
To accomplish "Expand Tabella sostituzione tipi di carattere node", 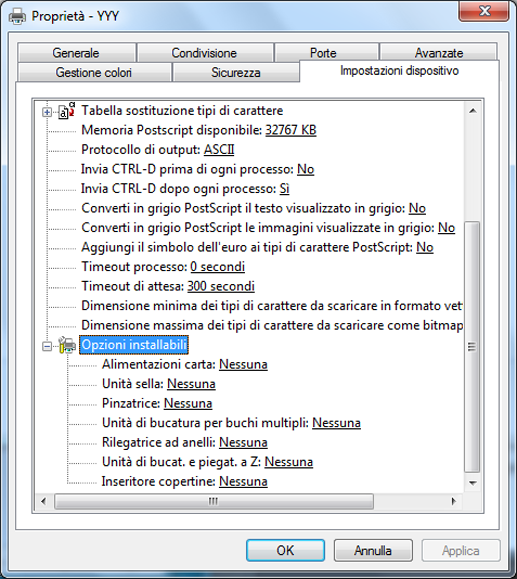I will click(x=47, y=112).
